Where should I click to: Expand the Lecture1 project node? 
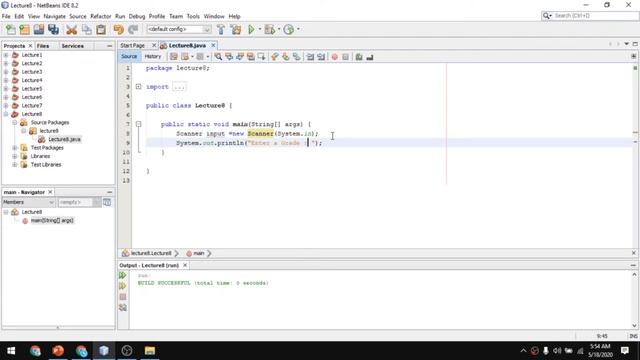click(6, 55)
